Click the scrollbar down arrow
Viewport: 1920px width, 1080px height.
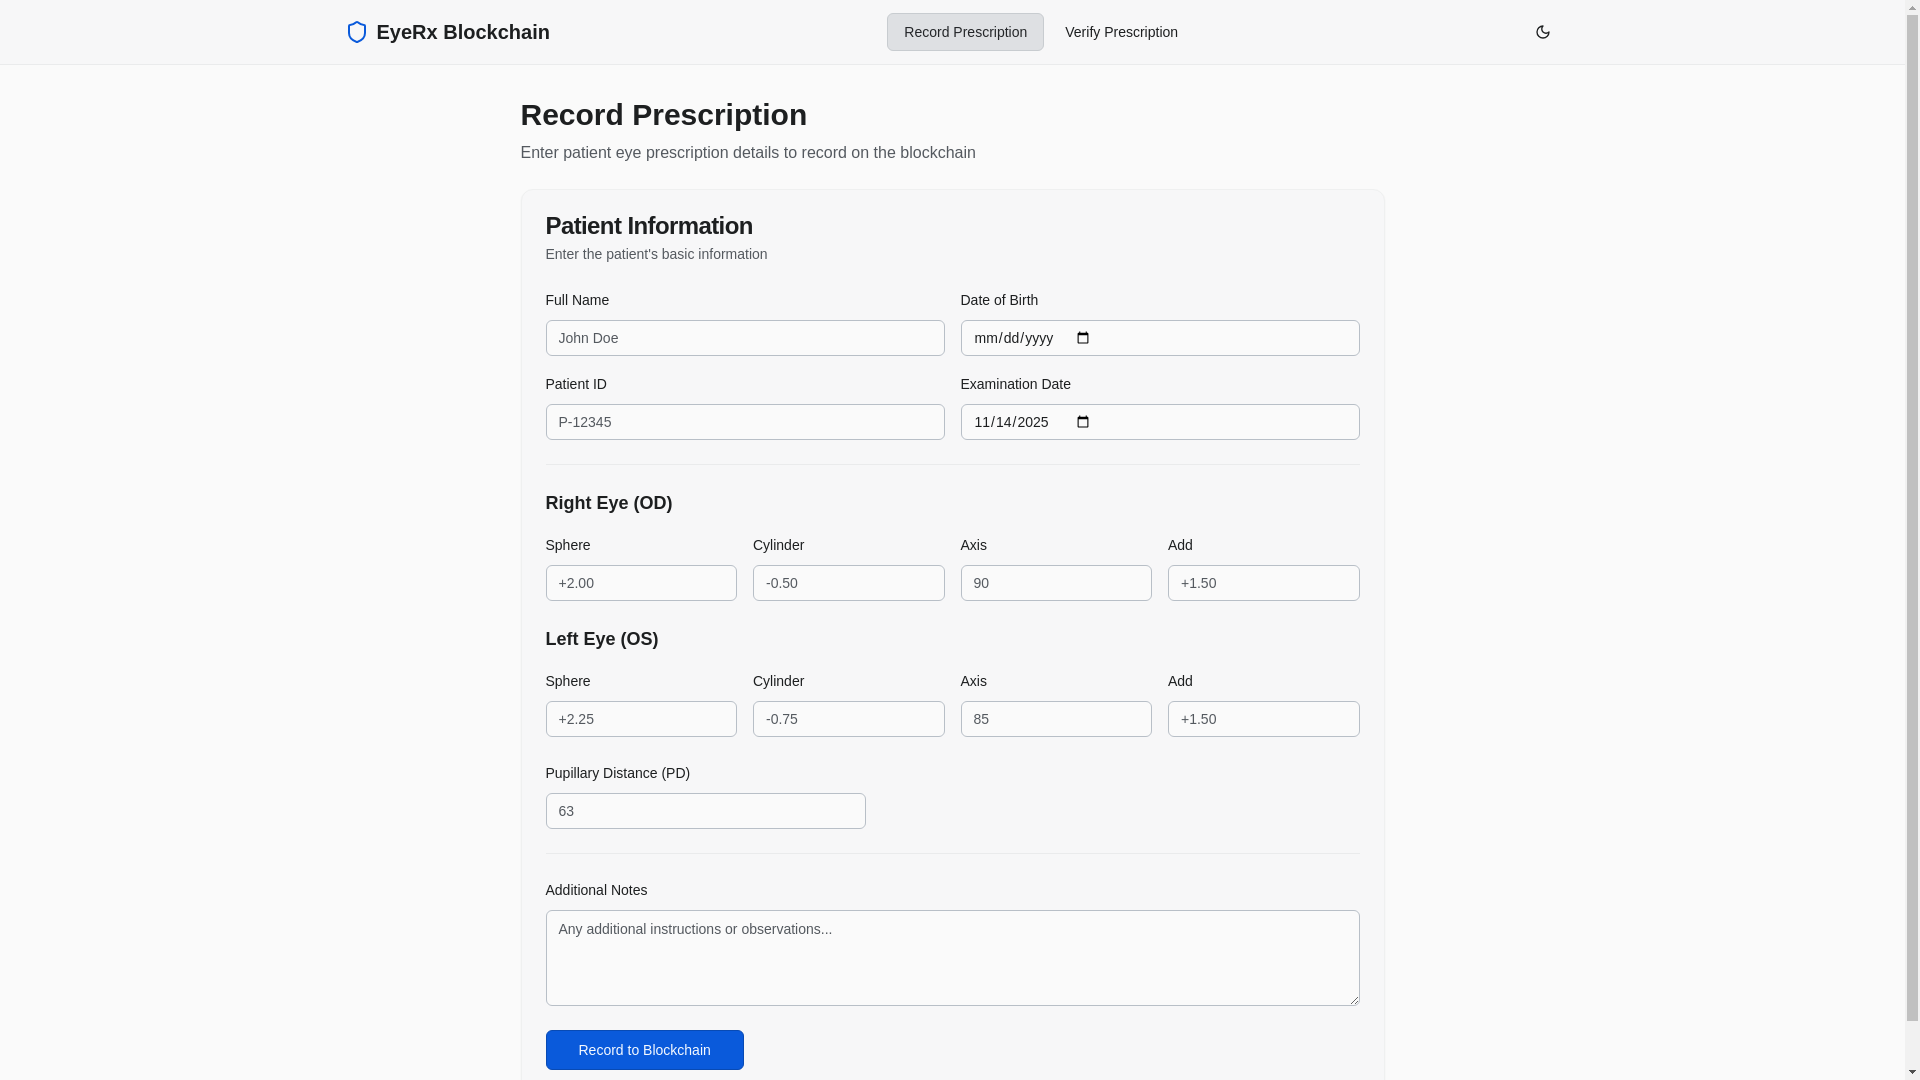click(x=1912, y=1072)
